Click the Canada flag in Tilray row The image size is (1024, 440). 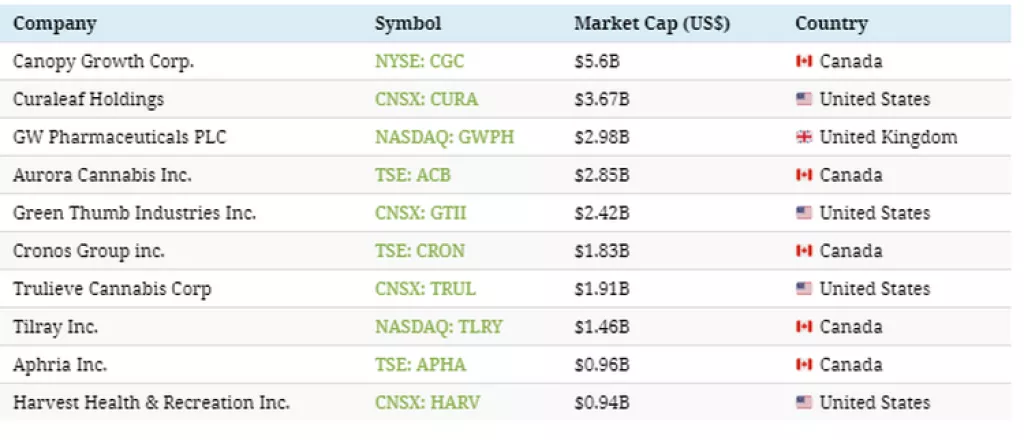[802, 327]
